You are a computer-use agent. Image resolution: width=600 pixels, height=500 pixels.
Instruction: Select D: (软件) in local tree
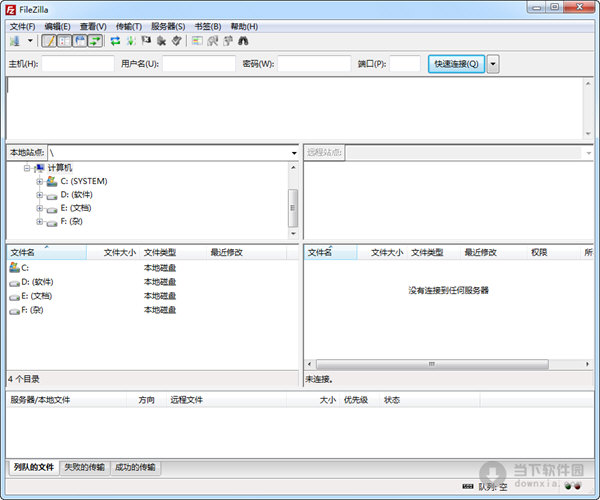pyautogui.click(x=77, y=195)
